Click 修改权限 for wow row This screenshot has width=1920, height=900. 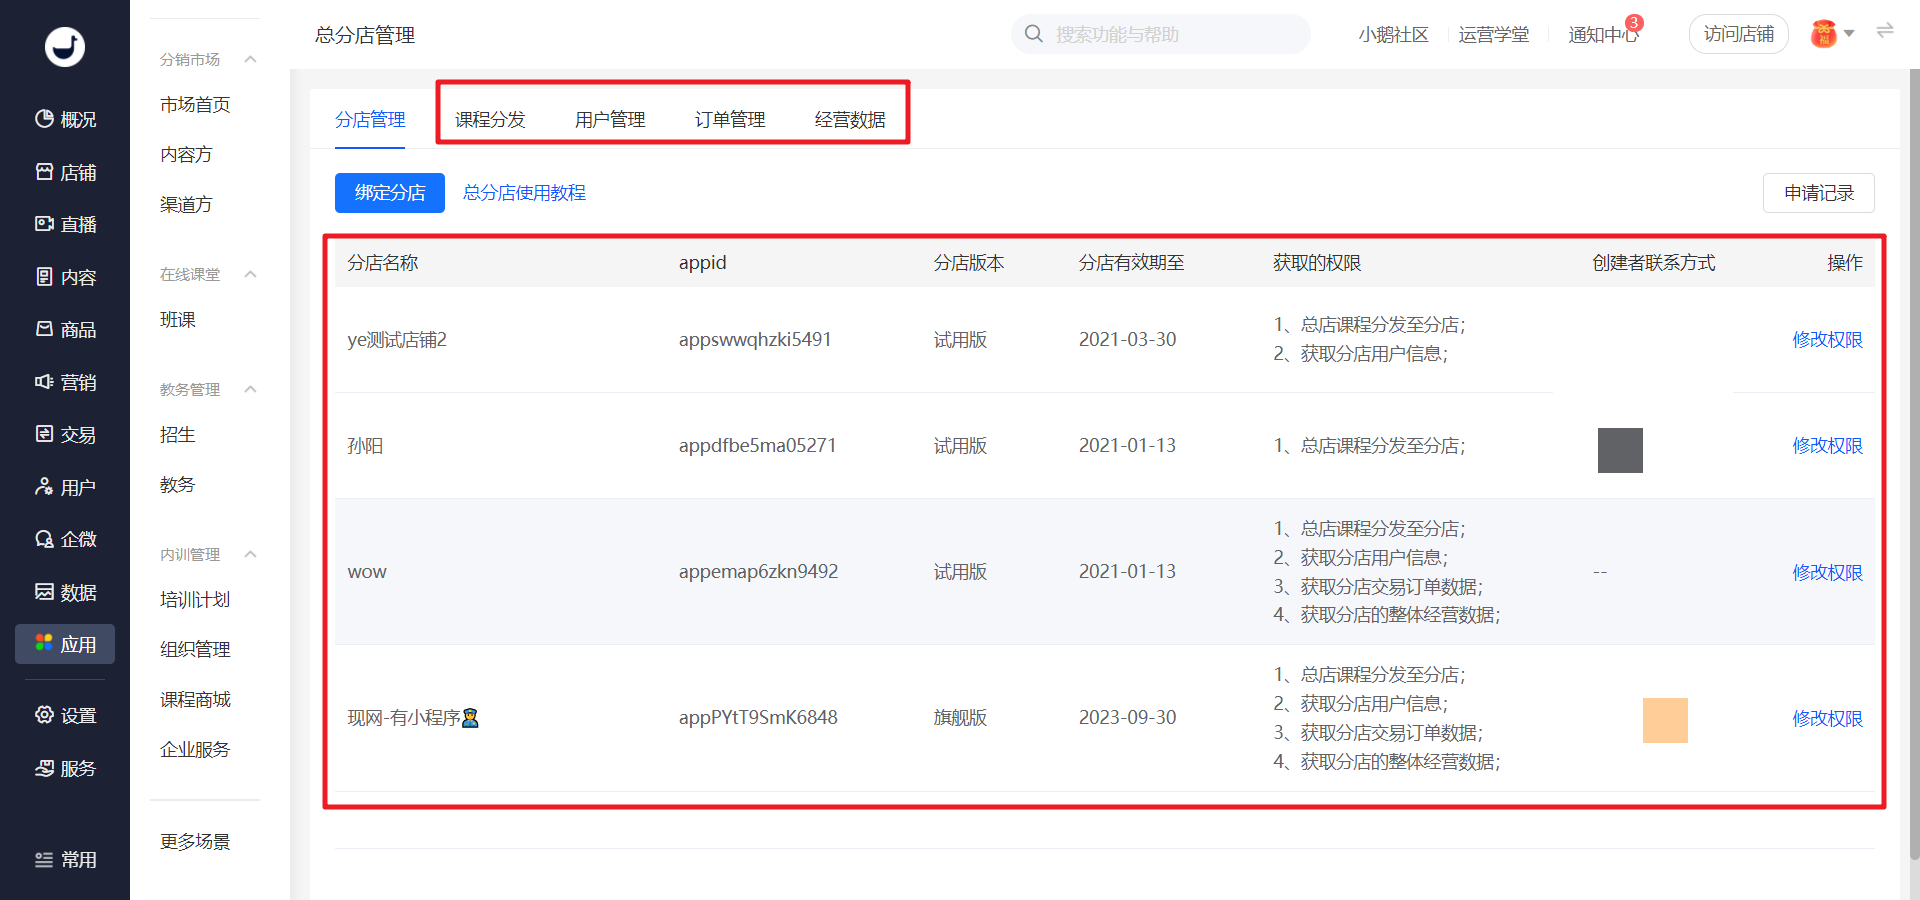pos(1827,573)
